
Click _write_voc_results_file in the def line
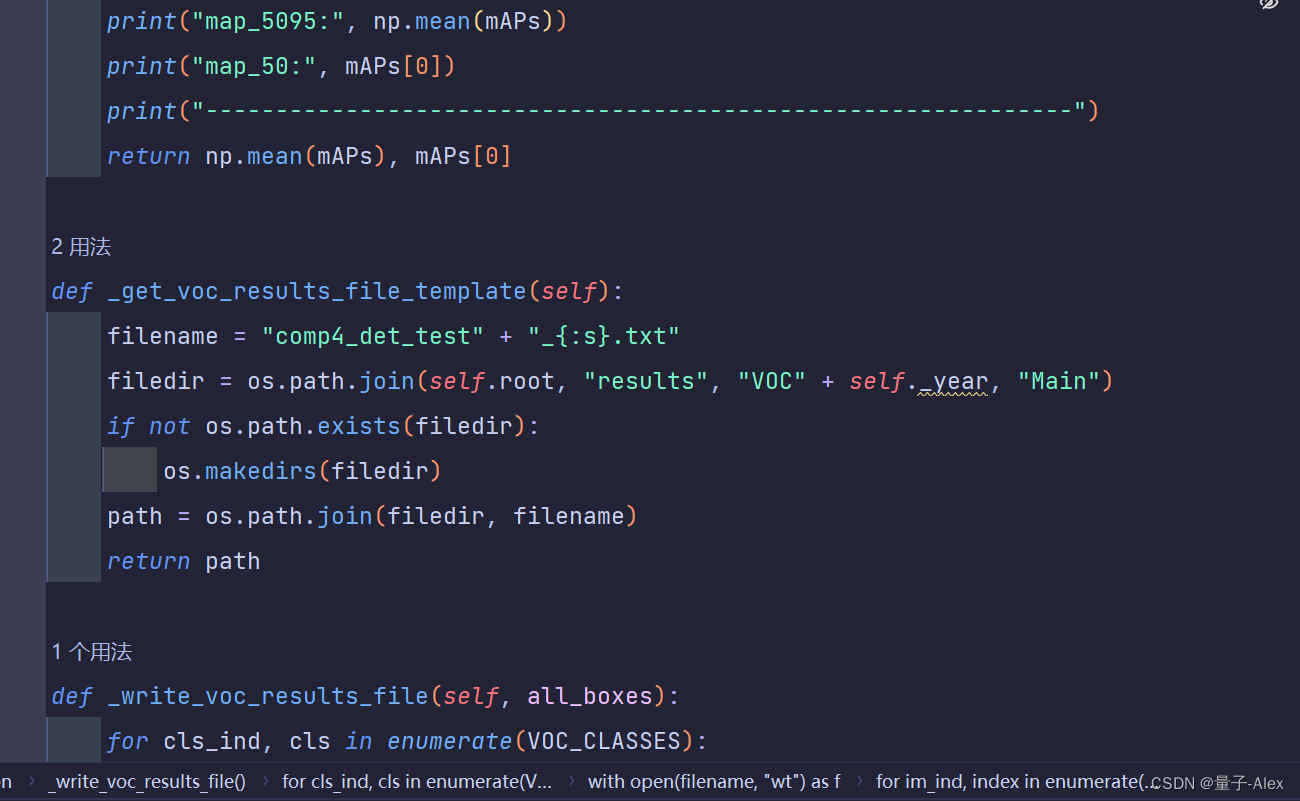tap(268, 696)
